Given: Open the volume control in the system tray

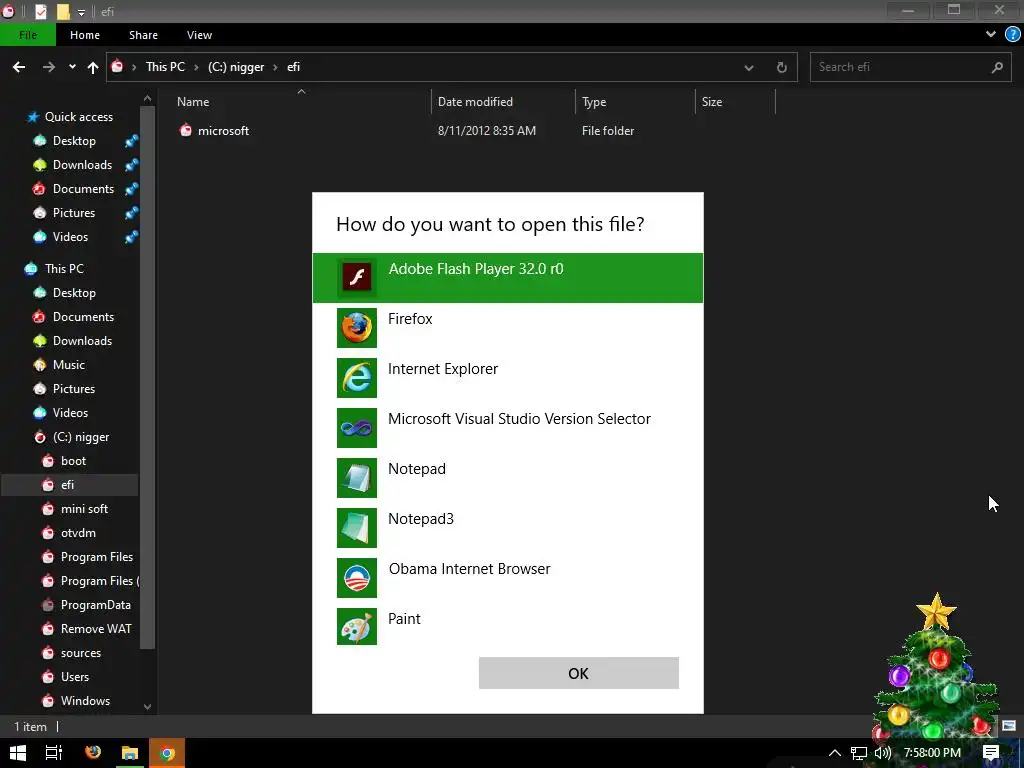Looking at the screenshot, I should pos(882,753).
